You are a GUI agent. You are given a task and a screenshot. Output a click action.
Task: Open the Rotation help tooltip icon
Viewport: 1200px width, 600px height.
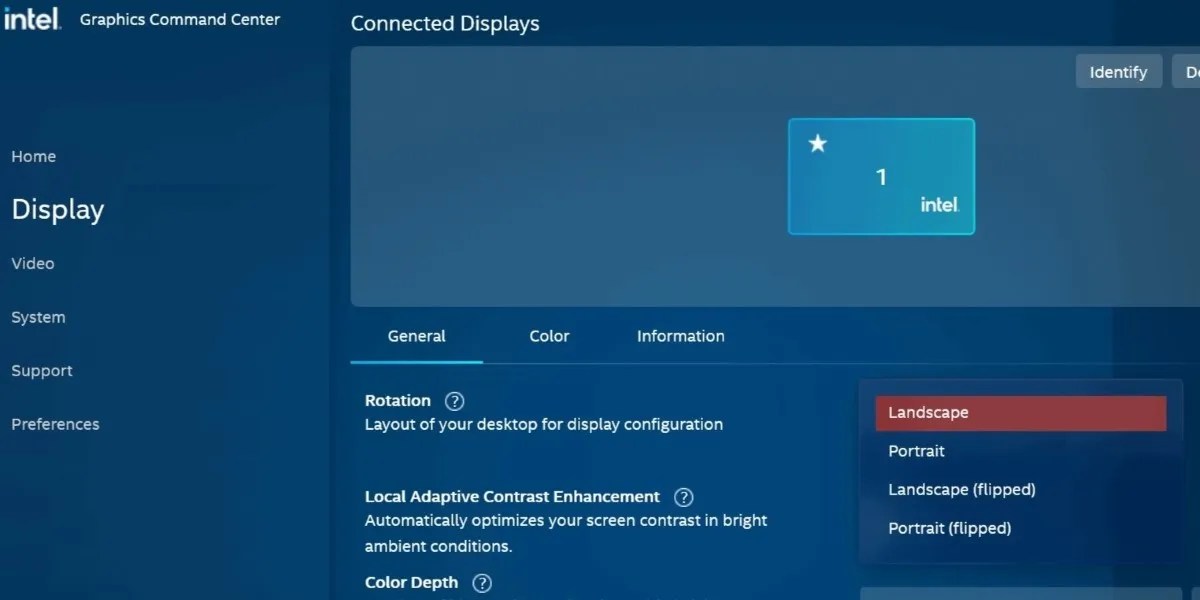(x=453, y=400)
